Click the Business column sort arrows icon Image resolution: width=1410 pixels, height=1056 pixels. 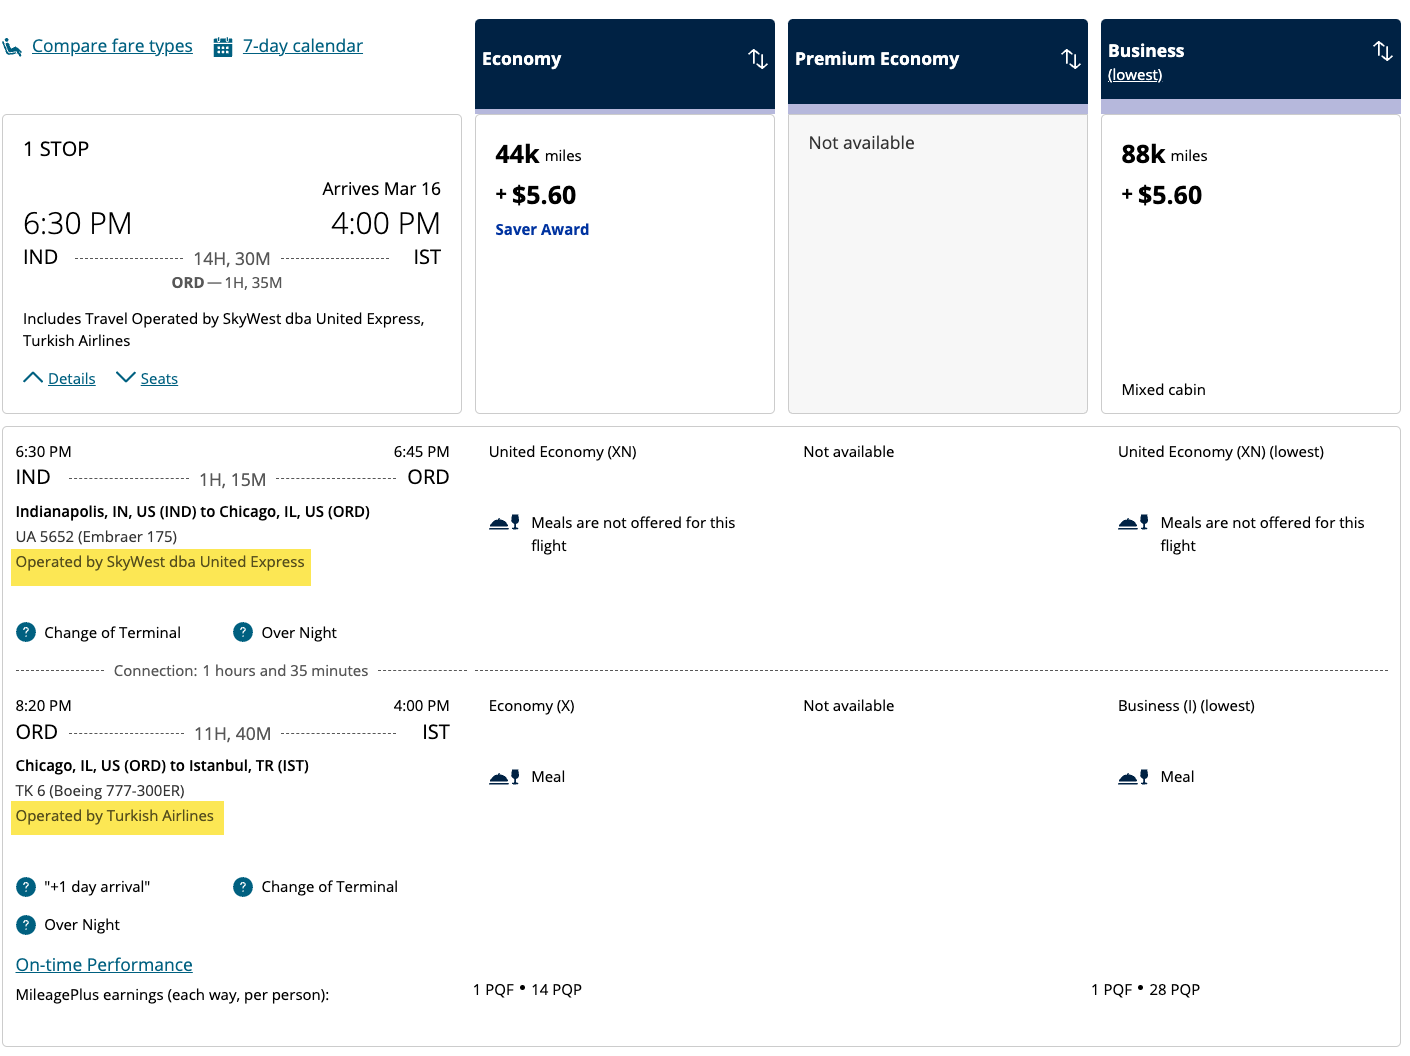(1383, 51)
